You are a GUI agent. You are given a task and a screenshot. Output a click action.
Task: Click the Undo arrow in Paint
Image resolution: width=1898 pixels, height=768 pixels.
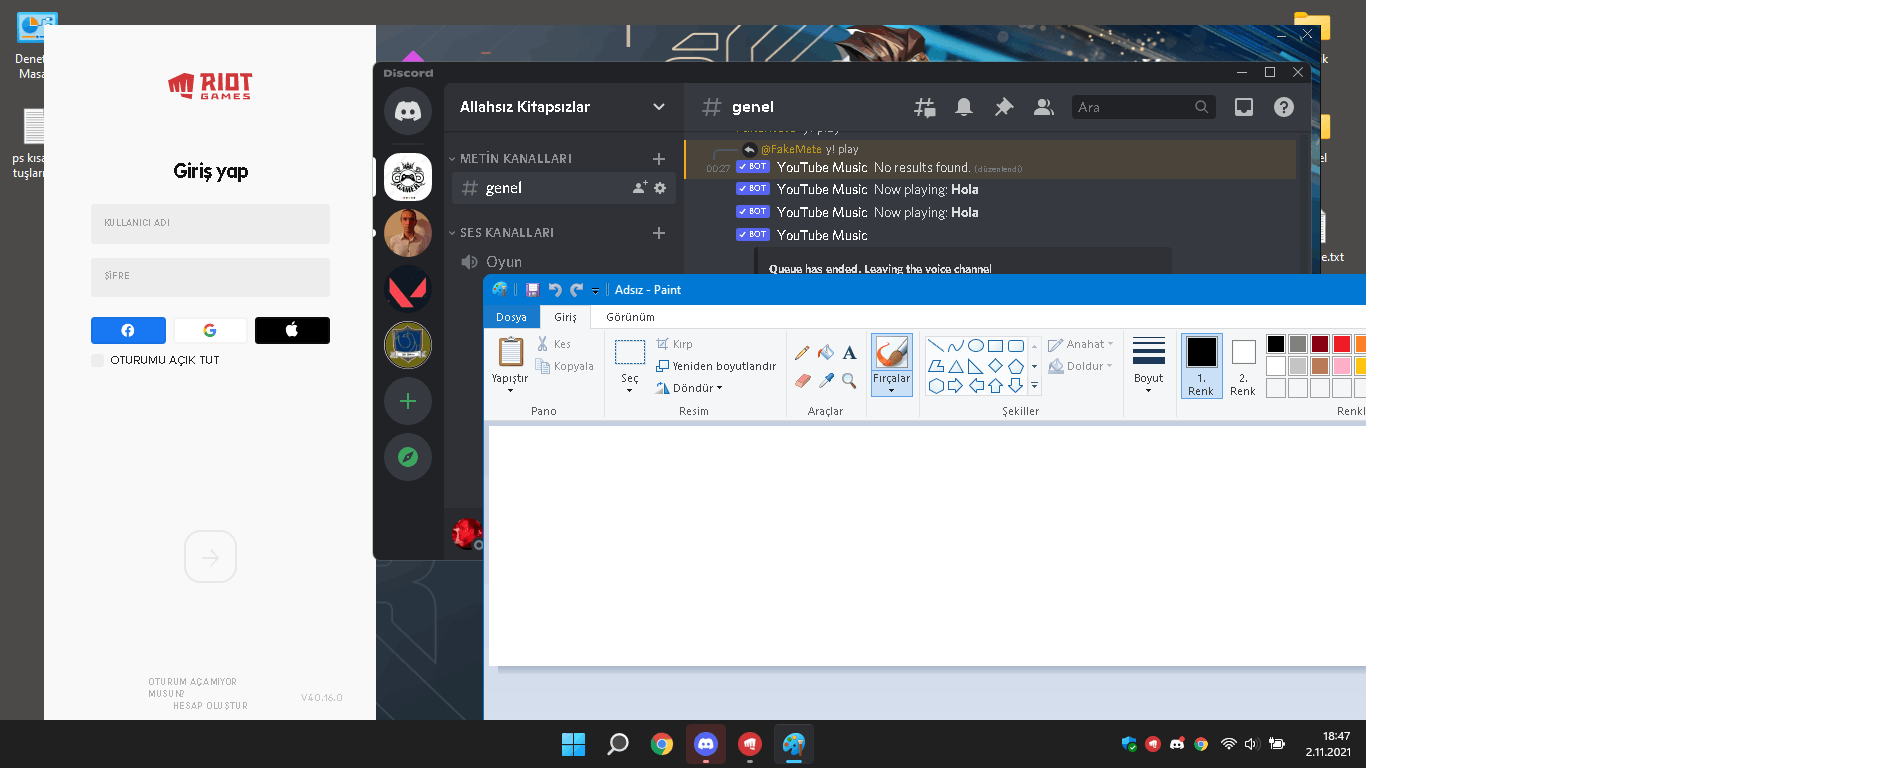pyautogui.click(x=555, y=290)
